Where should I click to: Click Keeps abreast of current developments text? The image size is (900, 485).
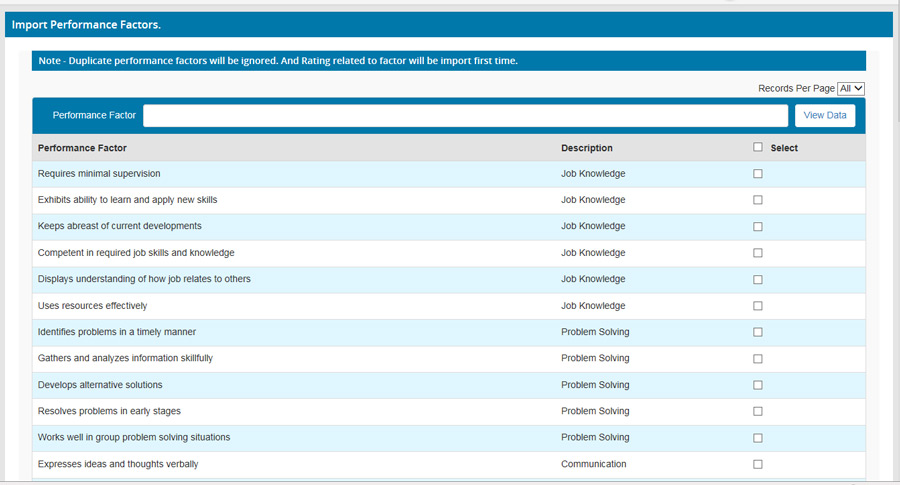coord(119,226)
